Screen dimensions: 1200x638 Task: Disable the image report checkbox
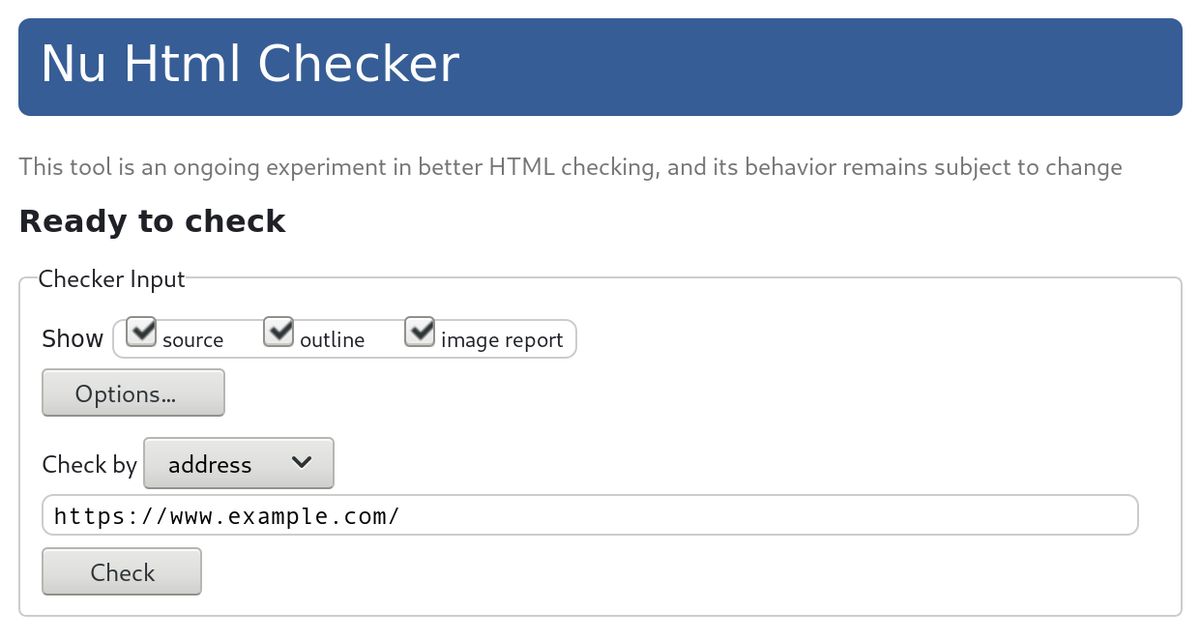[420, 332]
